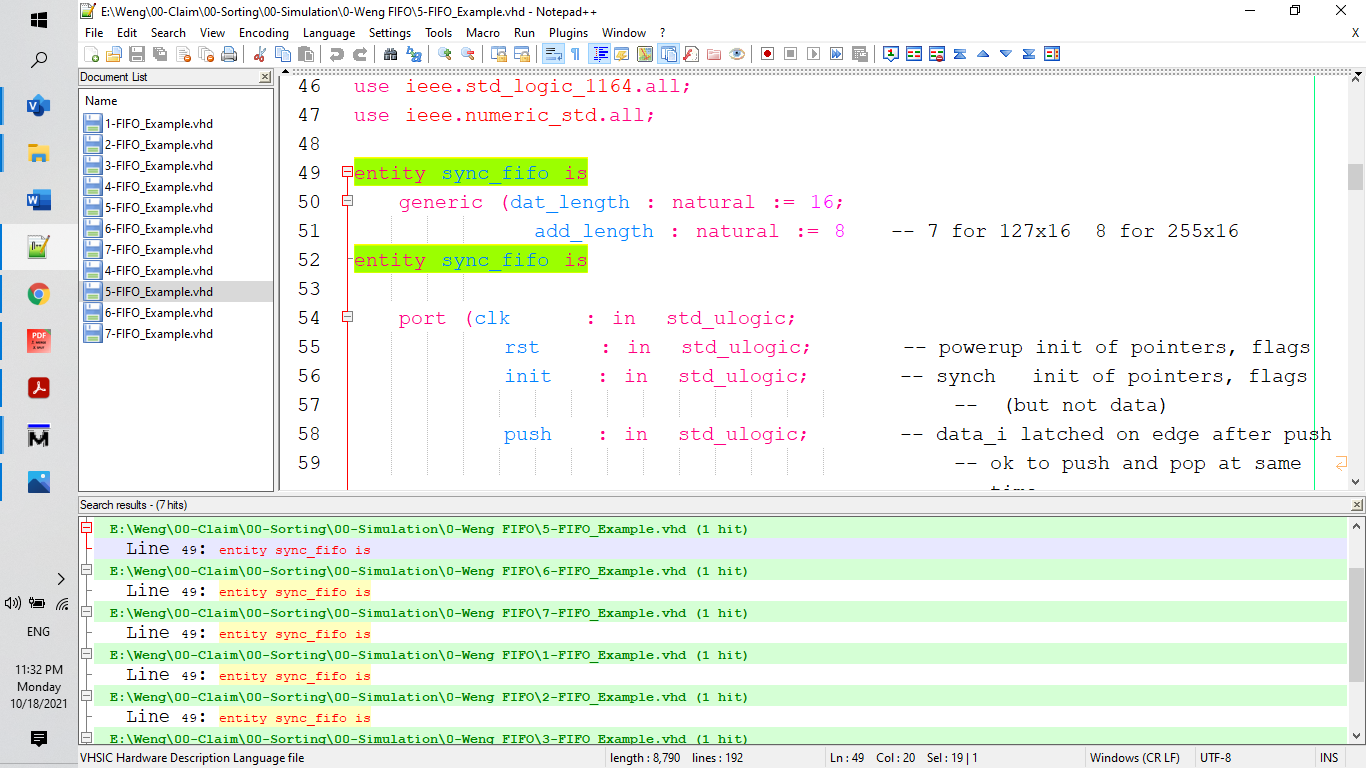Click the INS indicator in status bar
Image resolution: width=1366 pixels, height=768 pixels.
[1329, 758]
